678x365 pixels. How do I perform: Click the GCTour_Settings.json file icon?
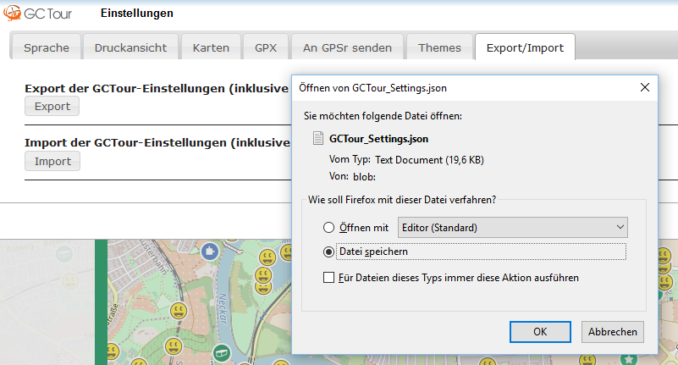pyautogui.click(x=318, y=138)
